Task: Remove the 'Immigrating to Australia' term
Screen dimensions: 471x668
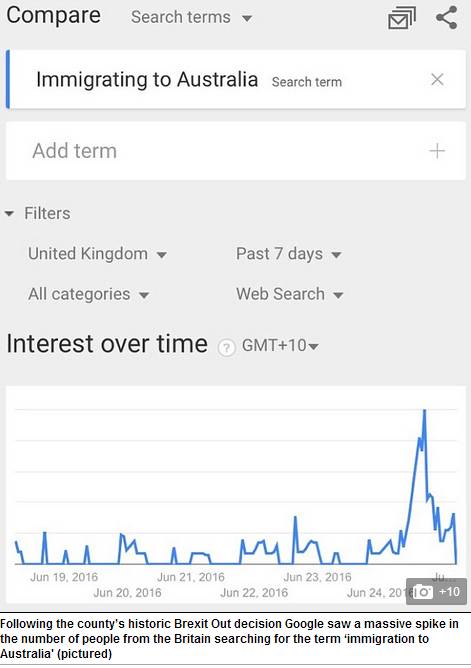Action: [437, 79]
